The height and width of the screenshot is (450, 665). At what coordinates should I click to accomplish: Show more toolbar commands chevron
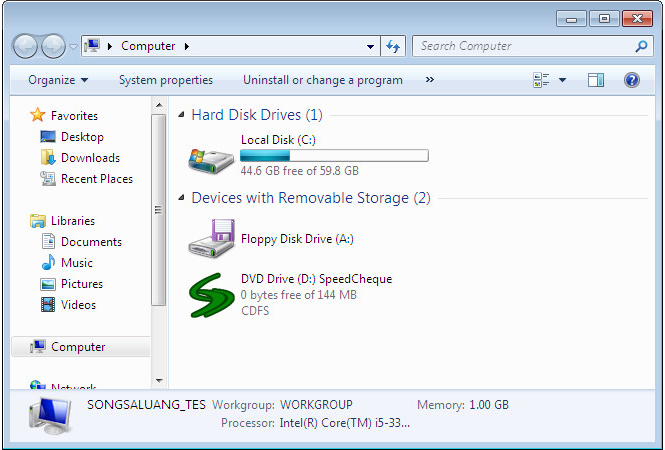pyautogui.click(x=430, y=79)
